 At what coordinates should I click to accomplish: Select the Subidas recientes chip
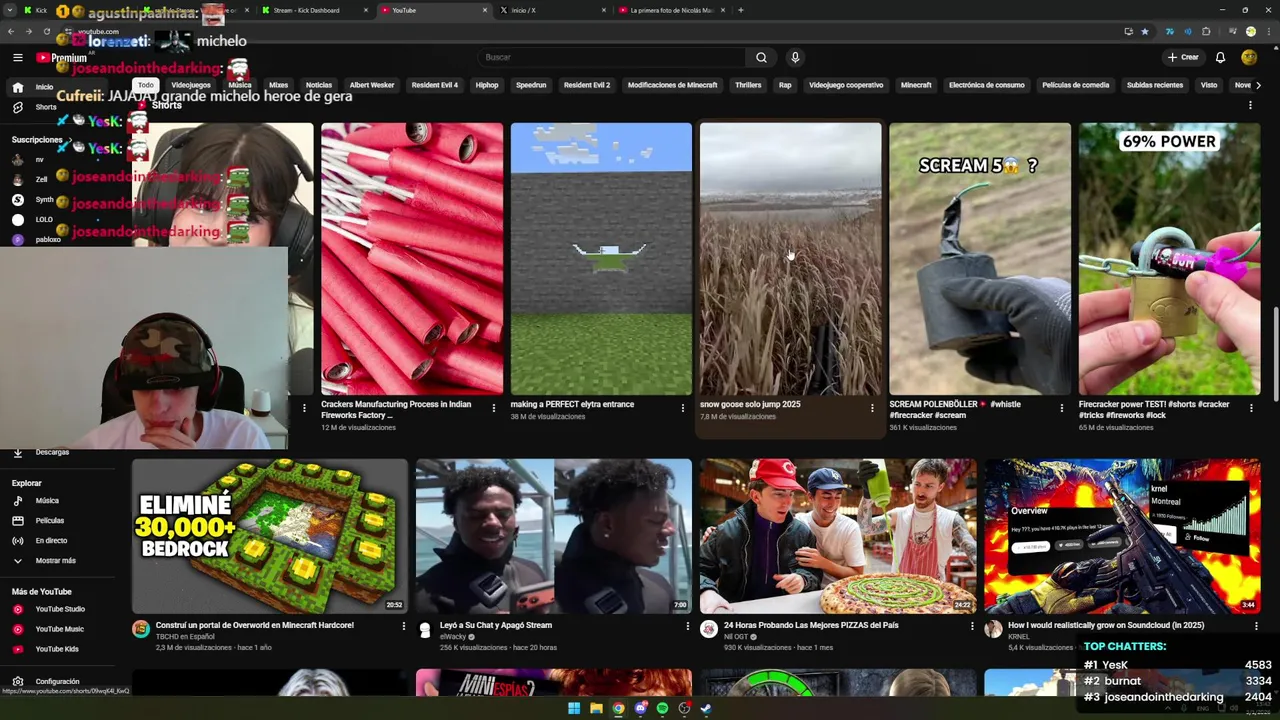tap(1155, 85)
